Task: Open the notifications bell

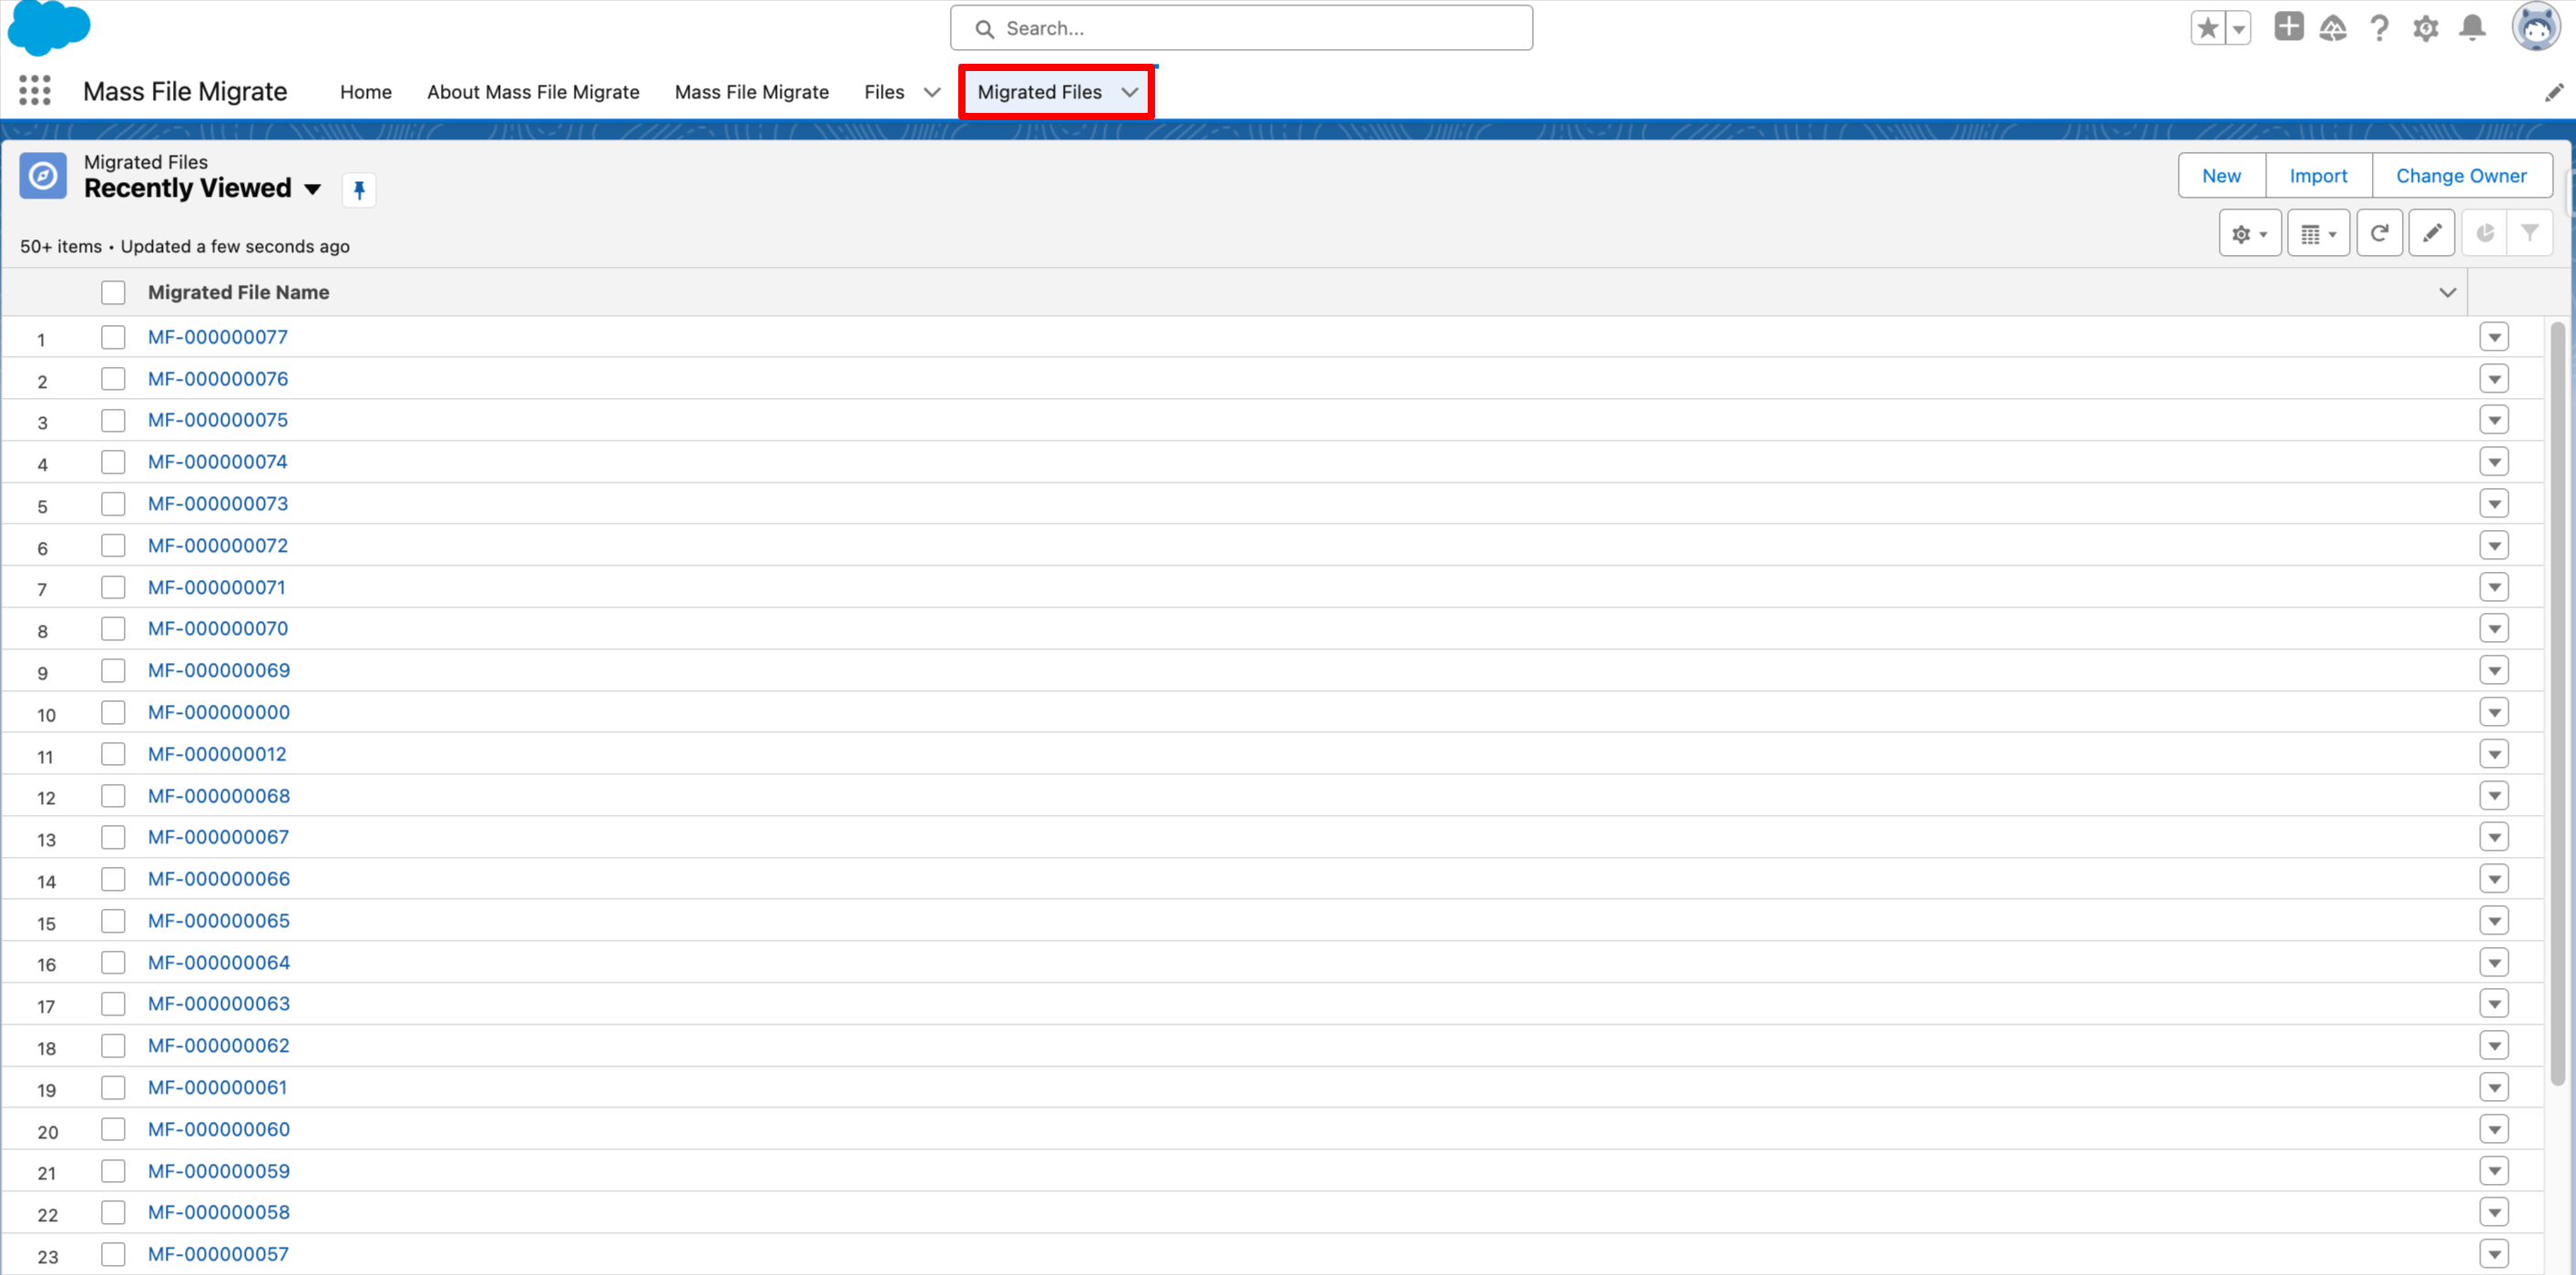Action: click(2472, 28)
